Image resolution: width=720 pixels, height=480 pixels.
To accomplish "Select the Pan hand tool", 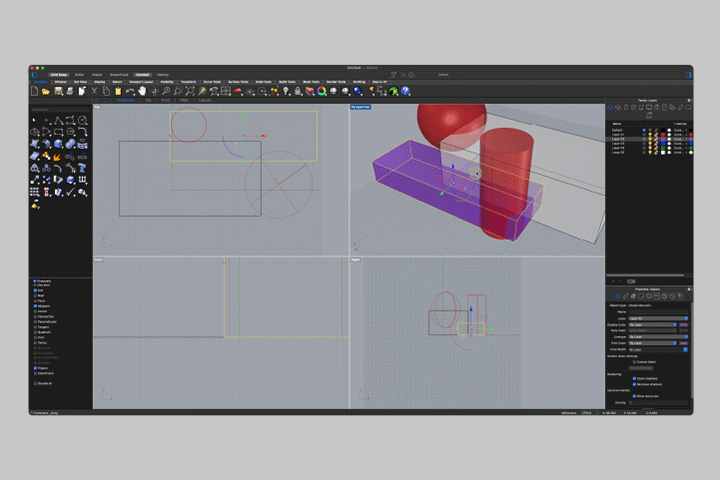I will click(x=142, y=91).
